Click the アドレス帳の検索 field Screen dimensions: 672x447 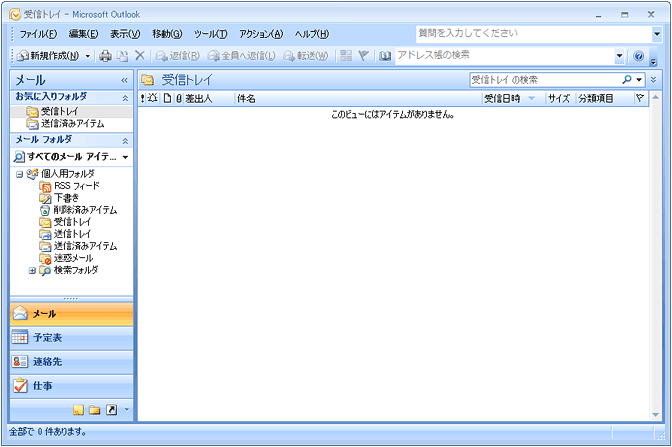505,55
